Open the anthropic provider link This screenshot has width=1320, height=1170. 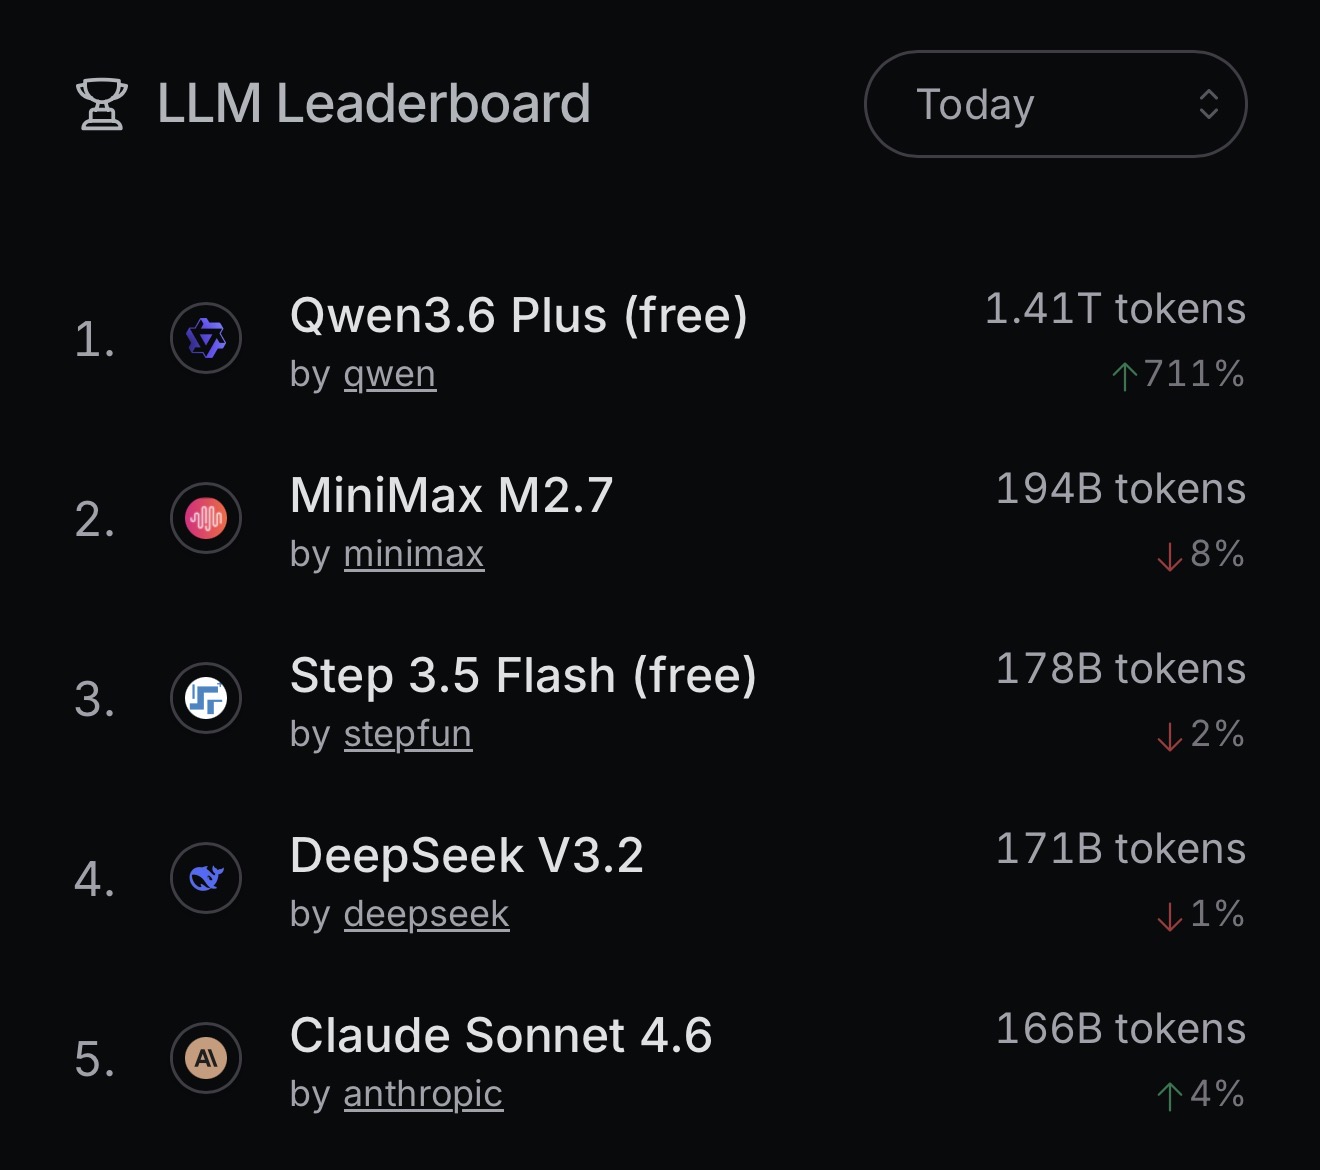[423, 1094]
